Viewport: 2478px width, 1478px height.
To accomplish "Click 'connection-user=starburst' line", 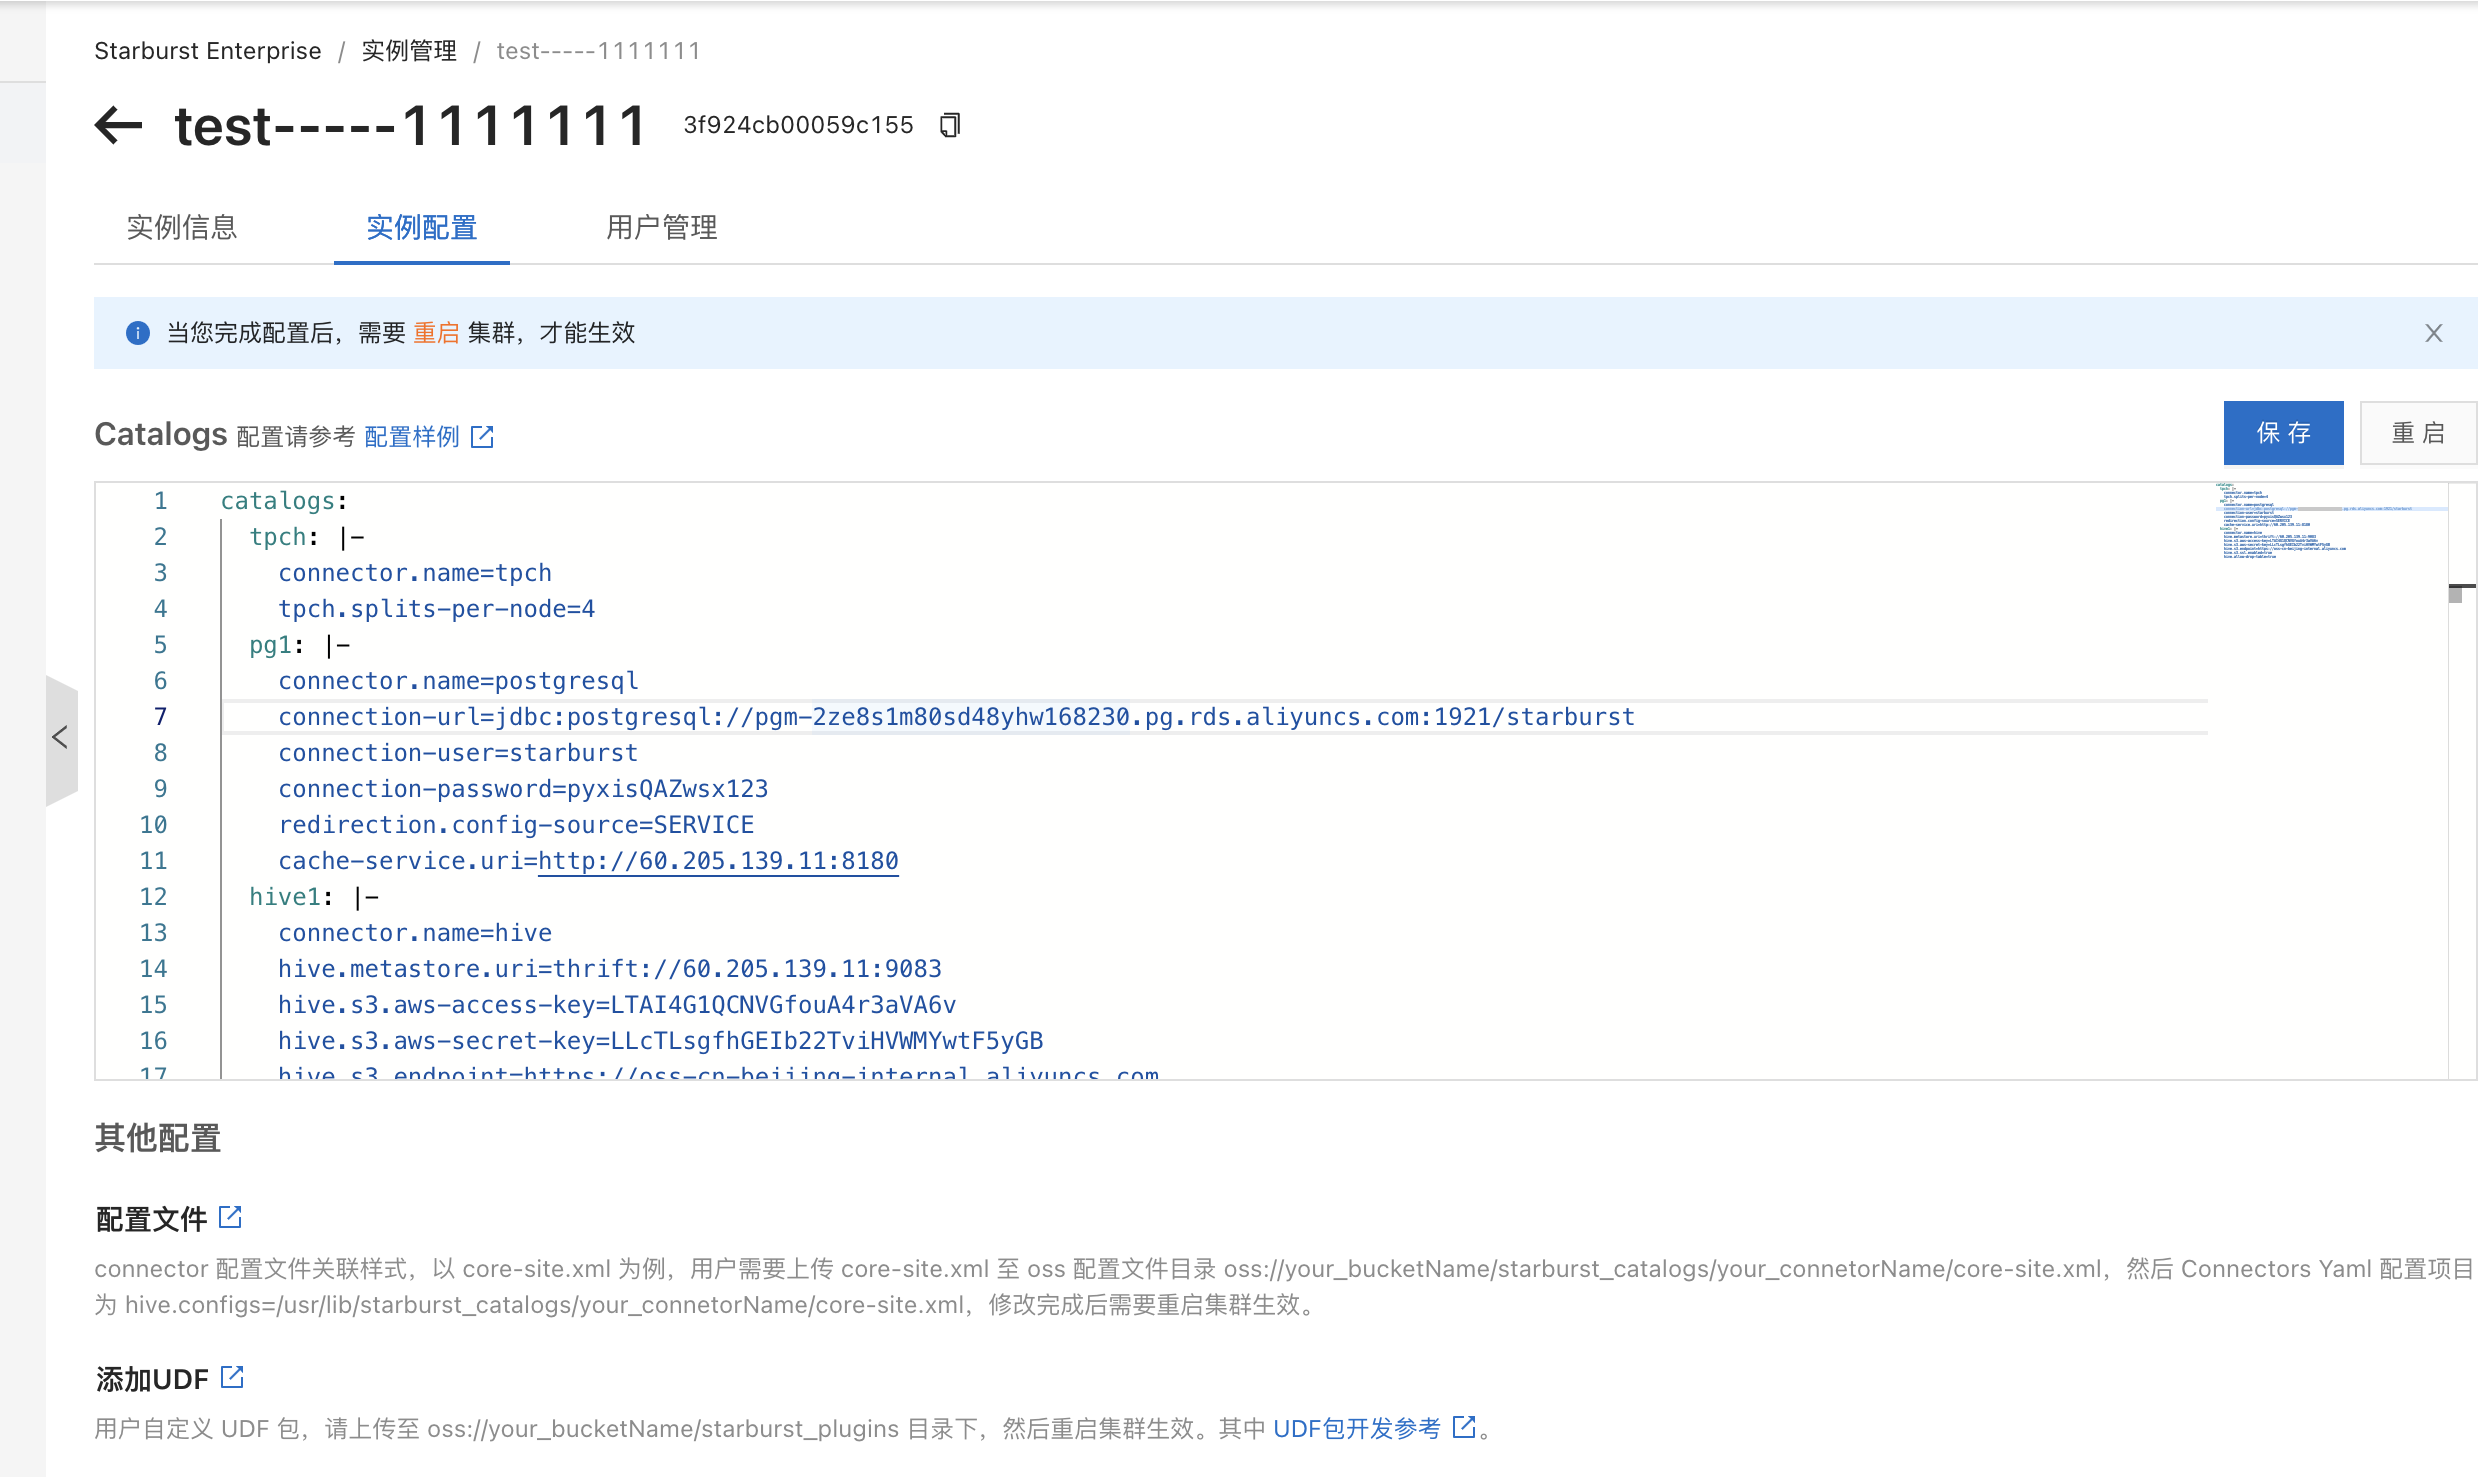I will click(x=458, y=753).
